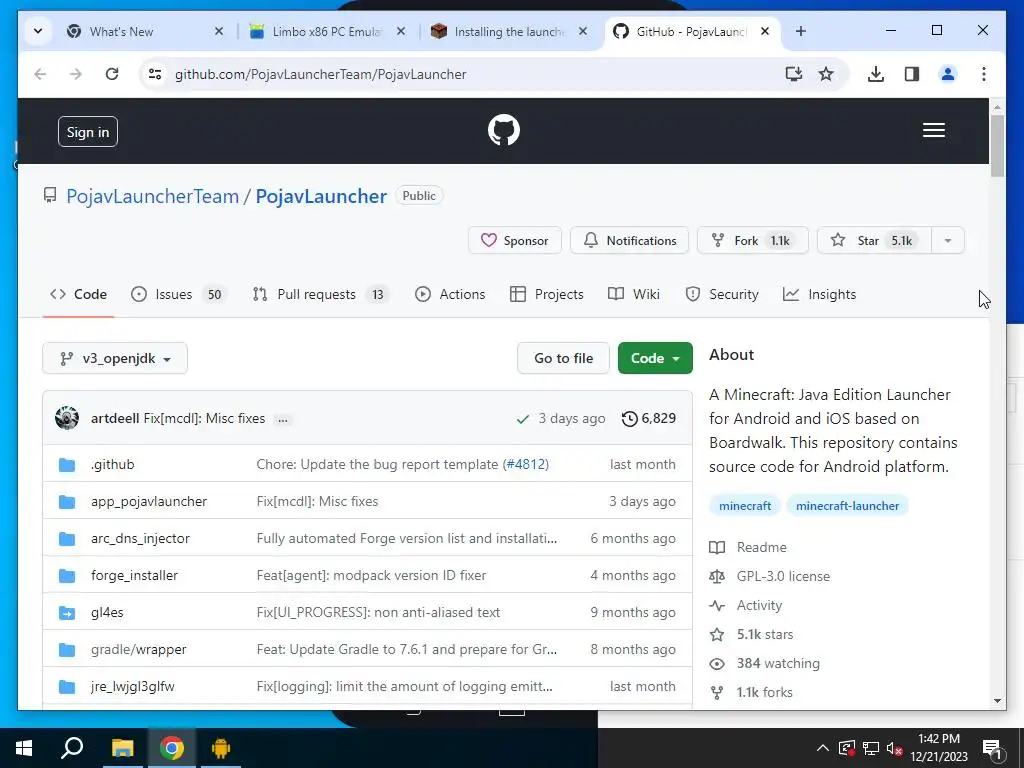The height and width of the screenshot is (768, 1024).
Task: Open the Insights tab
Action: [819, 295]
